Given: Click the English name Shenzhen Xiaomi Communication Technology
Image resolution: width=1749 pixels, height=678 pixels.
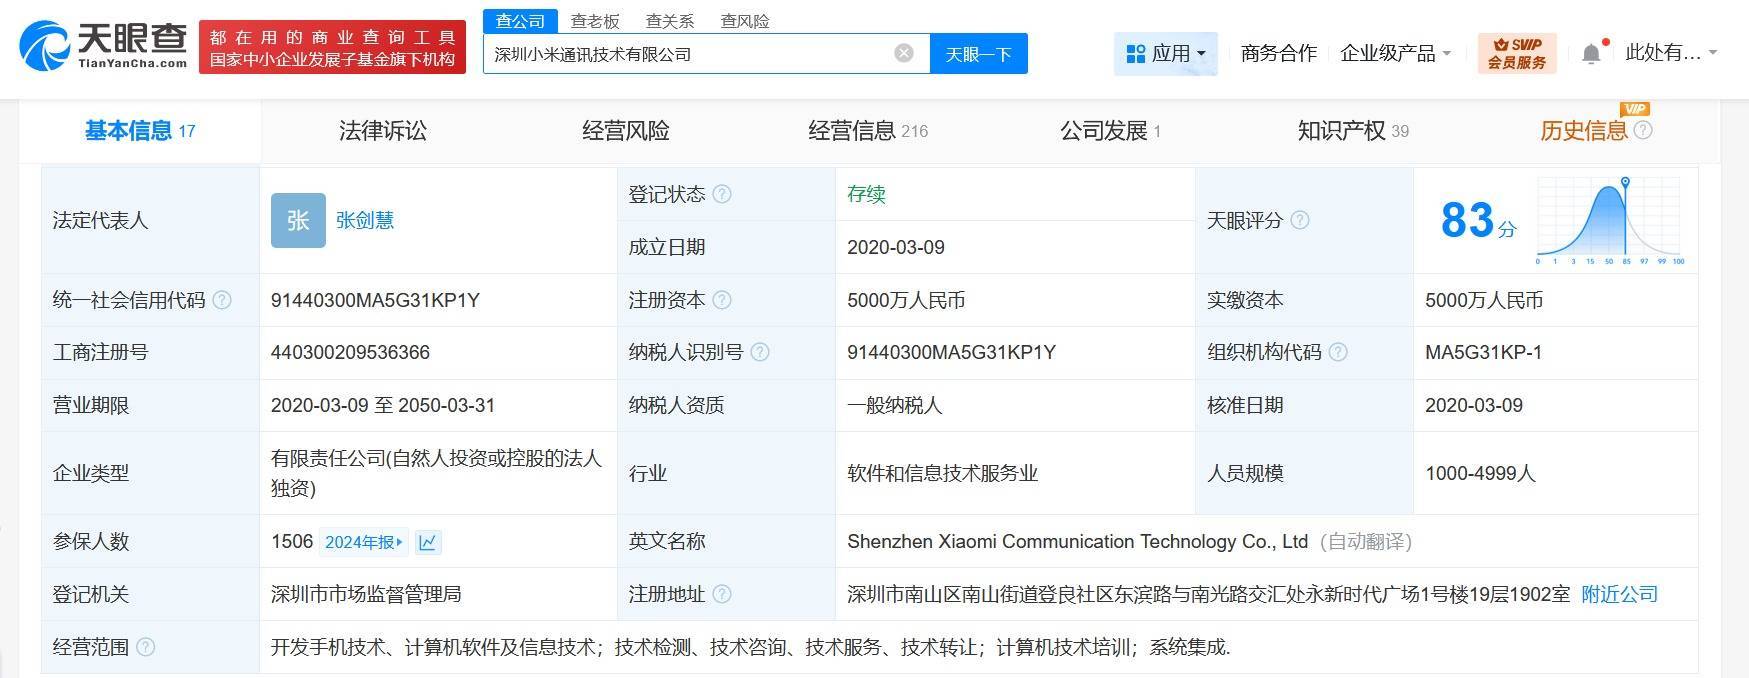Looking at the screenshot, I should [x=1077, y=541].
